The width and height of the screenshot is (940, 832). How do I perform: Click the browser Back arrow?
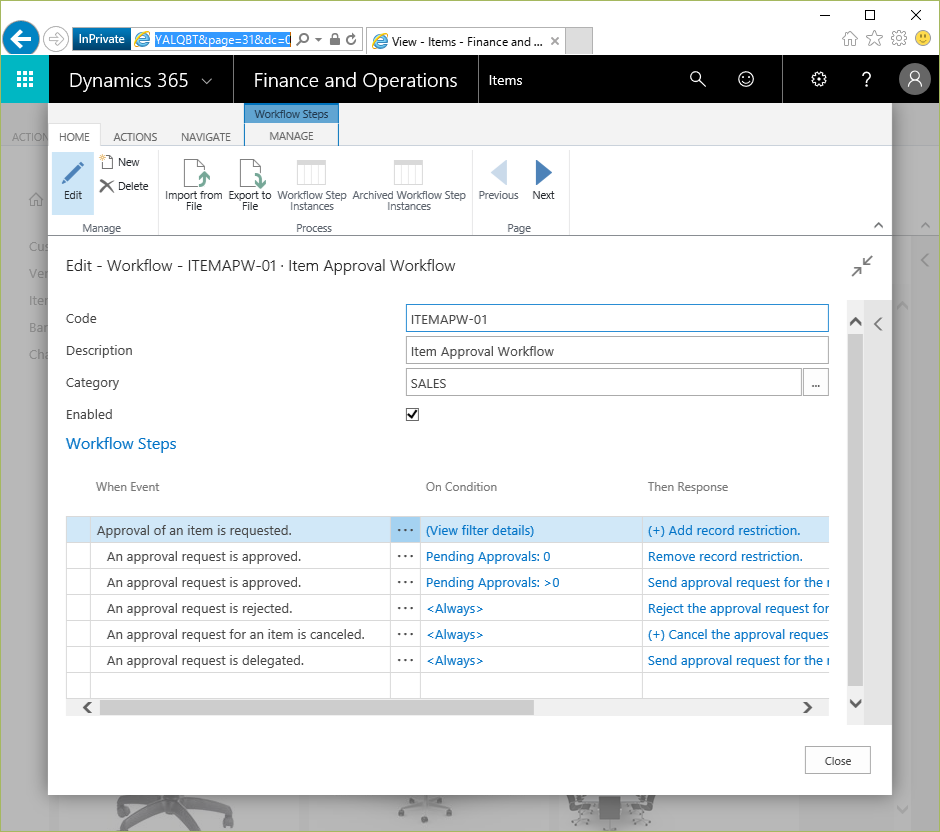(x=21, y=40)
